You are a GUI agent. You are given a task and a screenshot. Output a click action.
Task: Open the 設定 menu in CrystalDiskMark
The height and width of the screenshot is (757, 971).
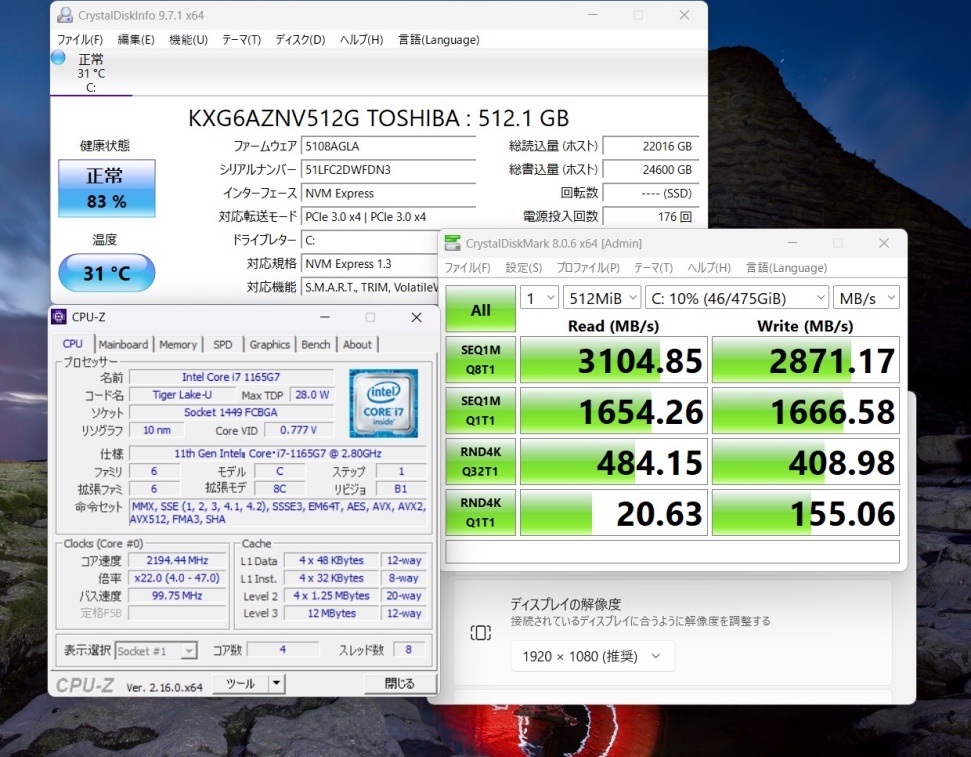click(x=521, y=268)
